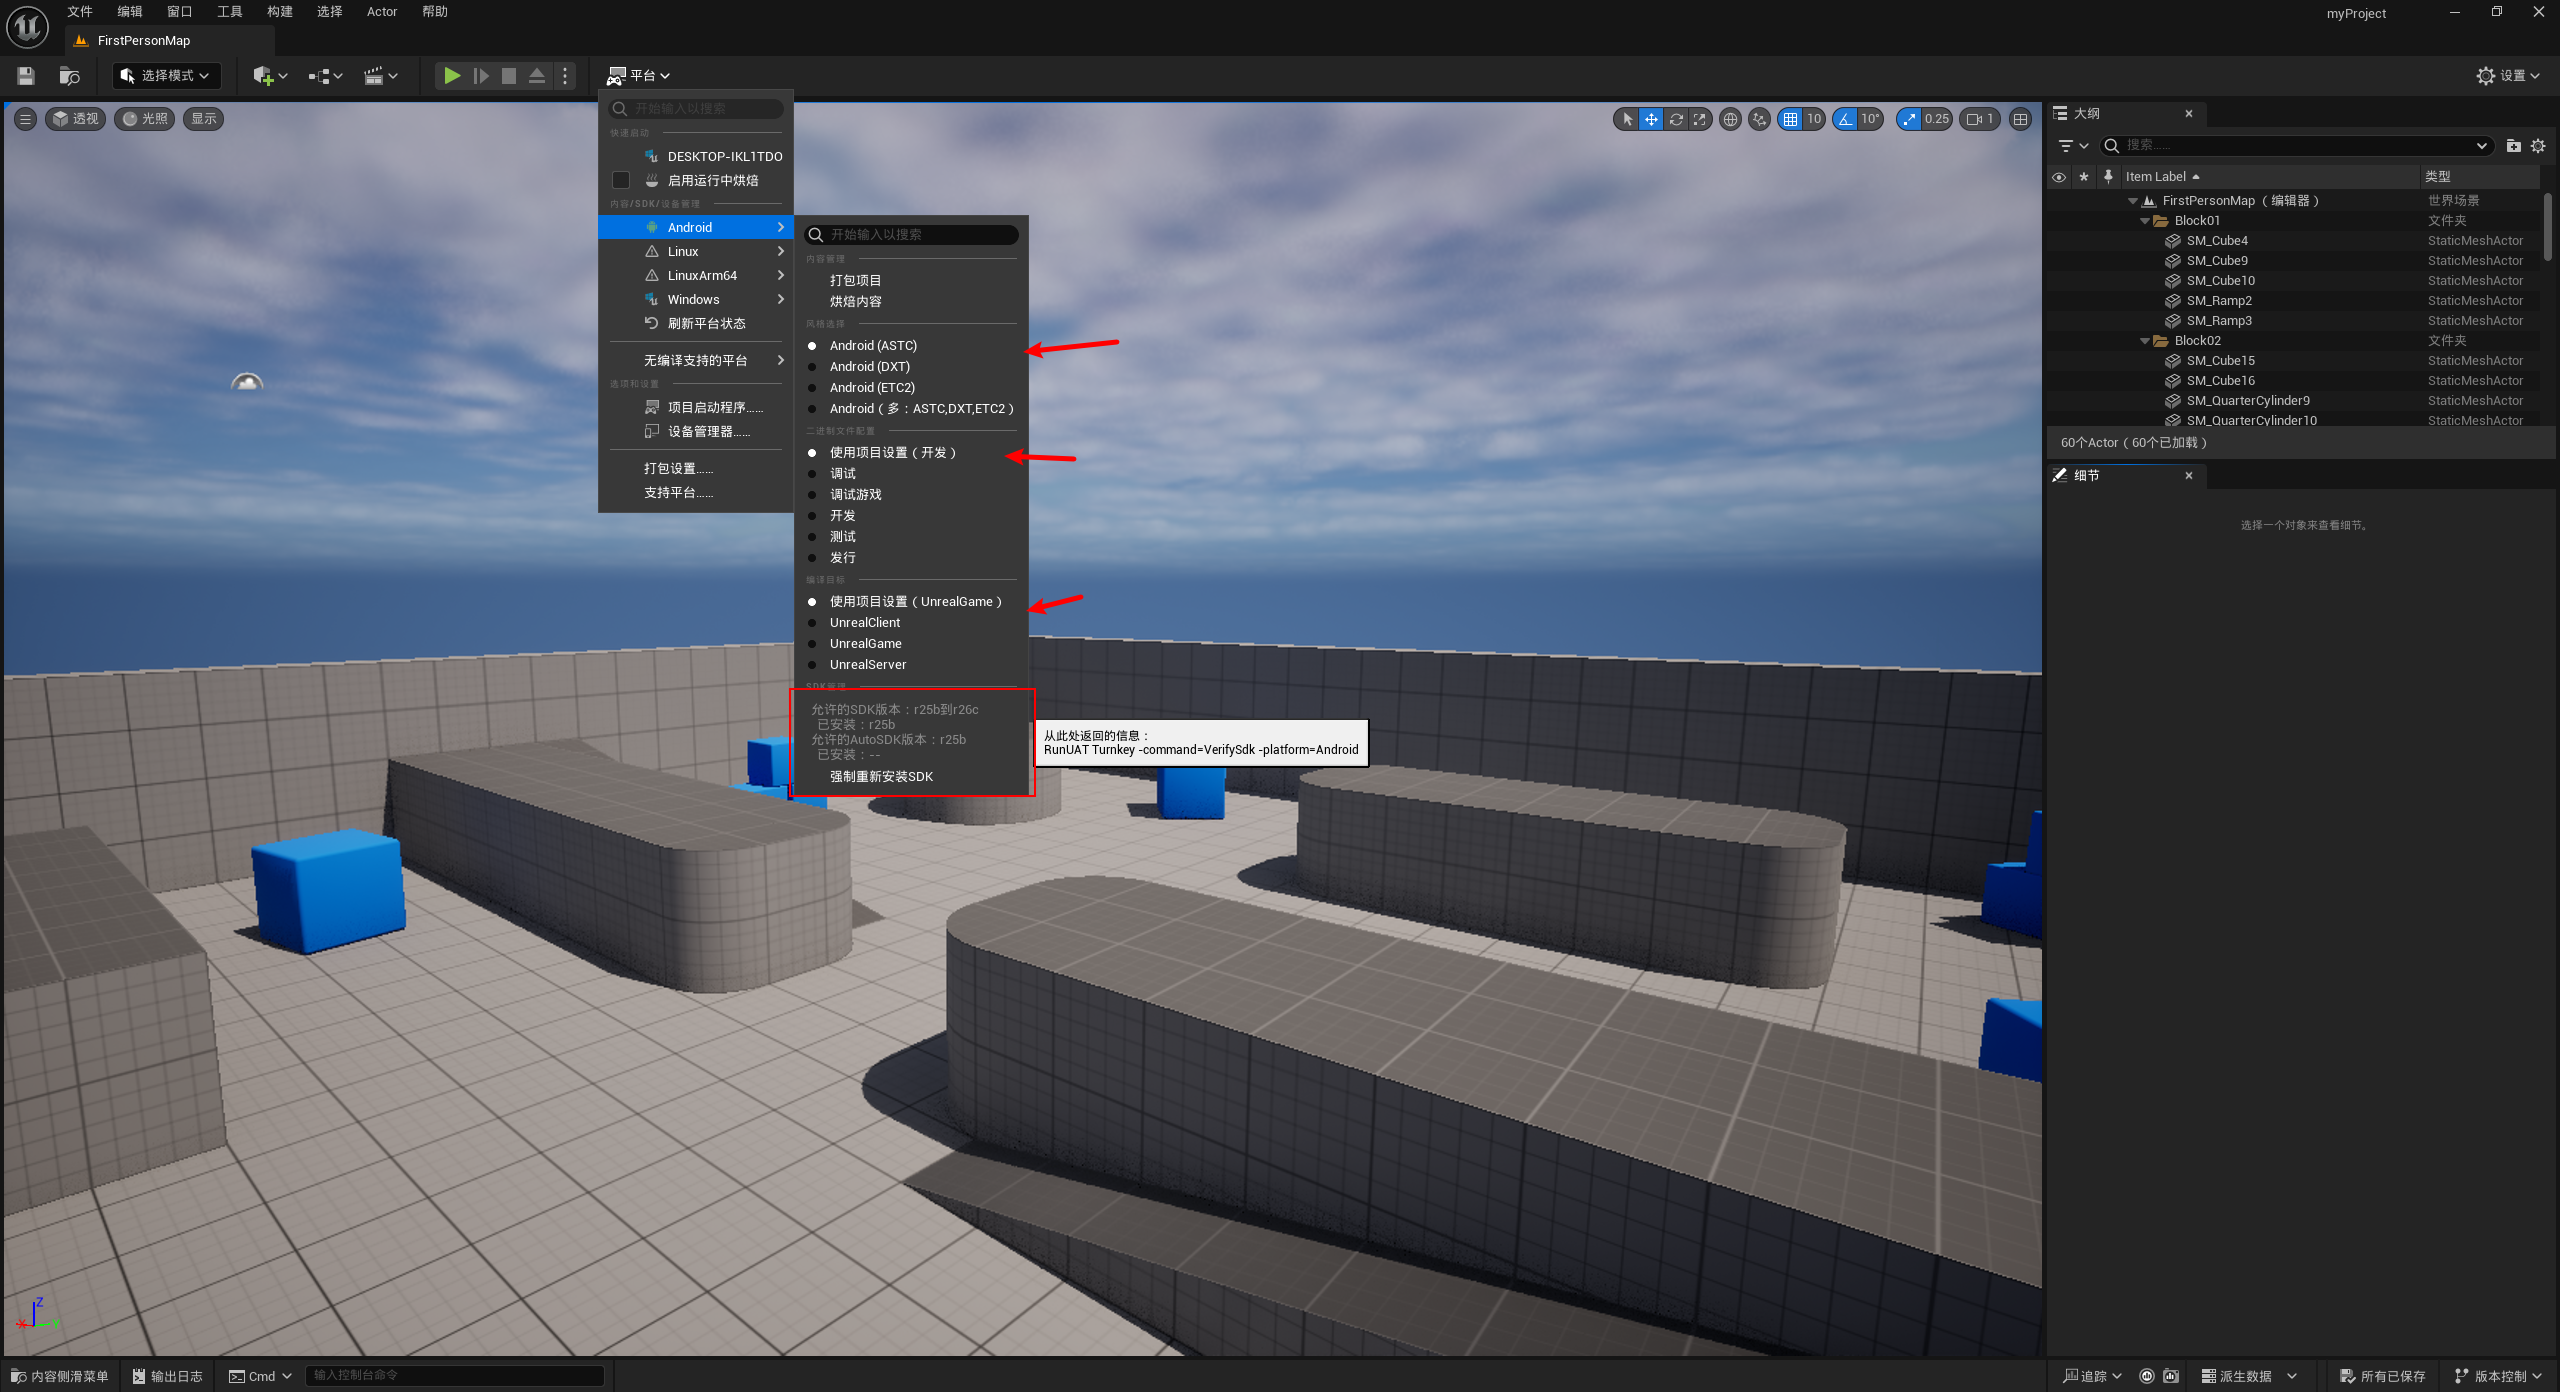Collapse the Block01 folder in the outliner
This screenshot has height=1392, width=2560.
(2144, 221)
